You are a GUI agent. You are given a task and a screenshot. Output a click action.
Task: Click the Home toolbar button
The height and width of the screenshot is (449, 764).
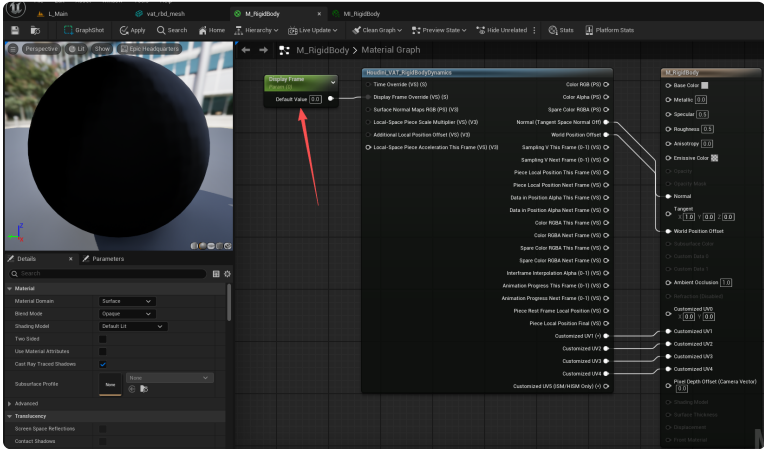211,30
